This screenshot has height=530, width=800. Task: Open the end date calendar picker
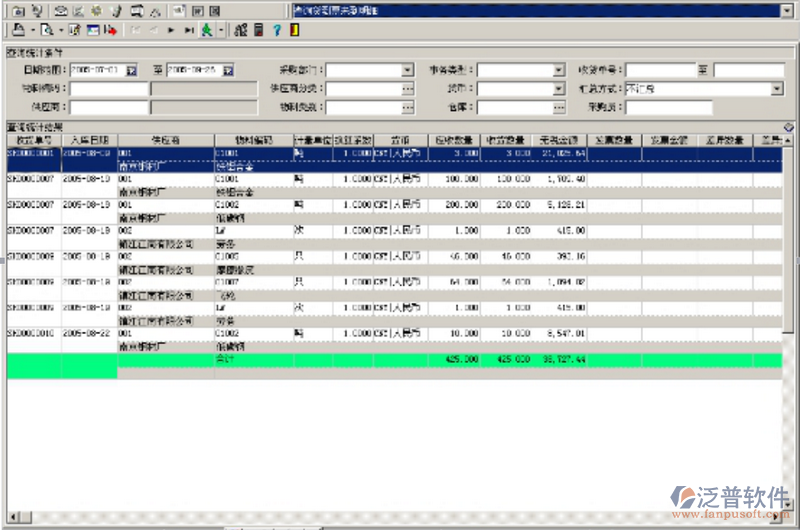pos(228,71)
